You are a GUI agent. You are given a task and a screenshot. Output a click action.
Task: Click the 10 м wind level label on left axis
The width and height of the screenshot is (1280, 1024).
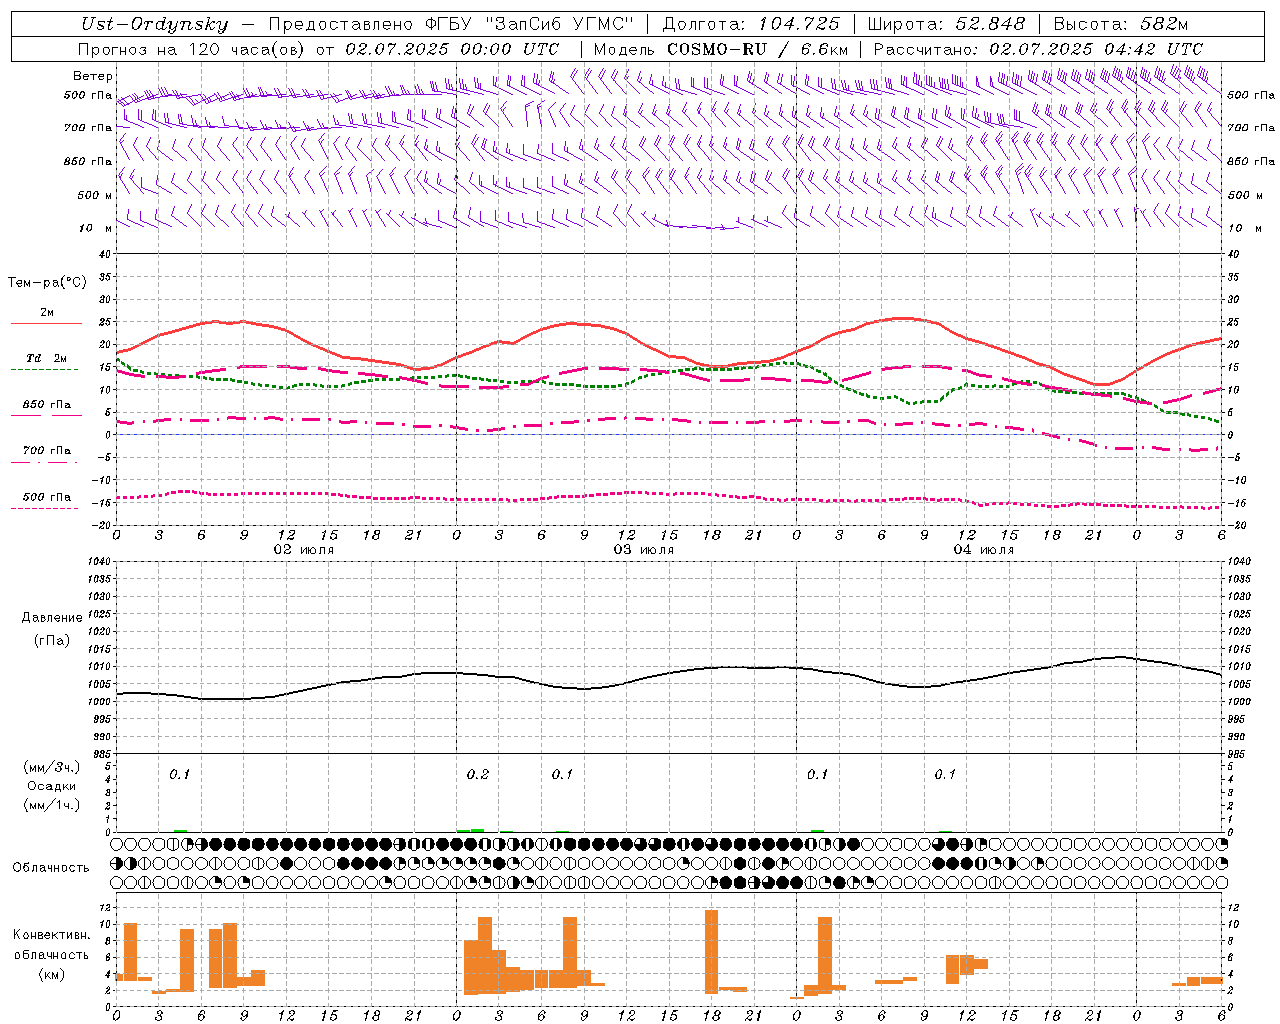click(x=95, y=228)
